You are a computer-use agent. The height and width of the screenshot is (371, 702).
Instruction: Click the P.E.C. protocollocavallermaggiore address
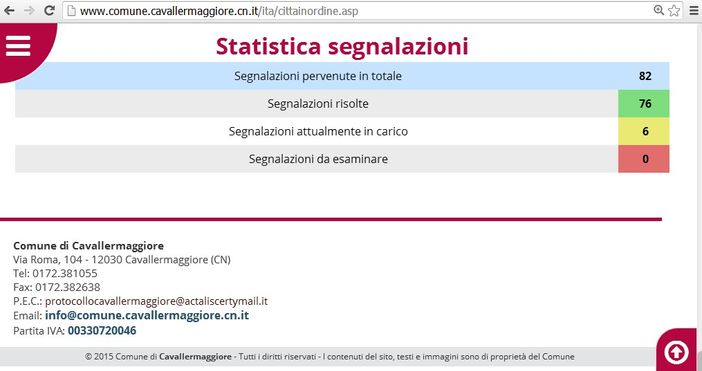156,301
